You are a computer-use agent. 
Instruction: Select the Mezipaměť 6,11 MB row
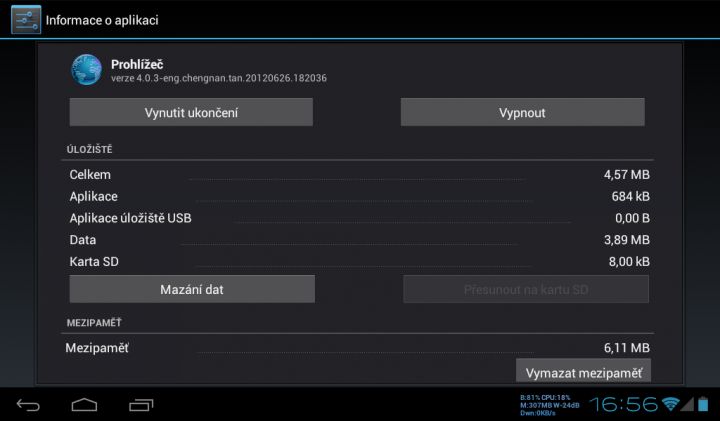coord(357,348)
